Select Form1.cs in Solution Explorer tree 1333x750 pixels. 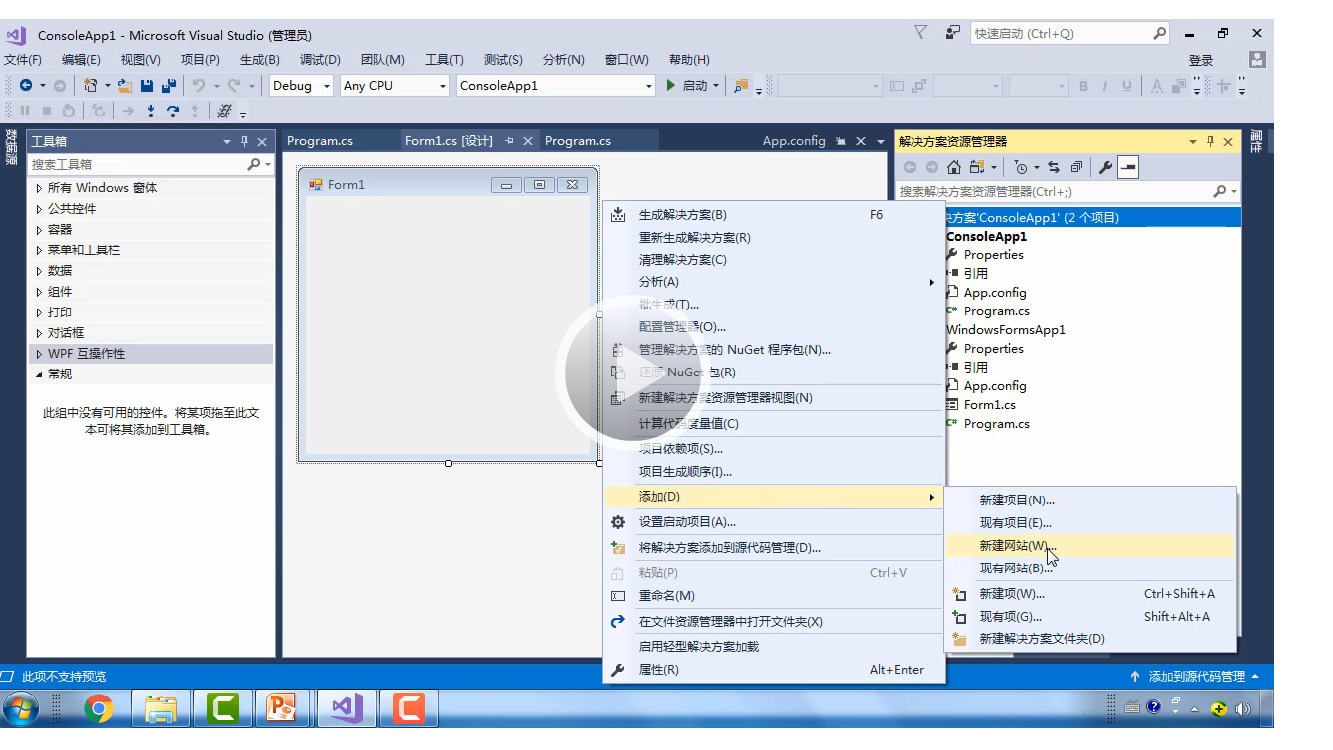(x=989, y=405)
